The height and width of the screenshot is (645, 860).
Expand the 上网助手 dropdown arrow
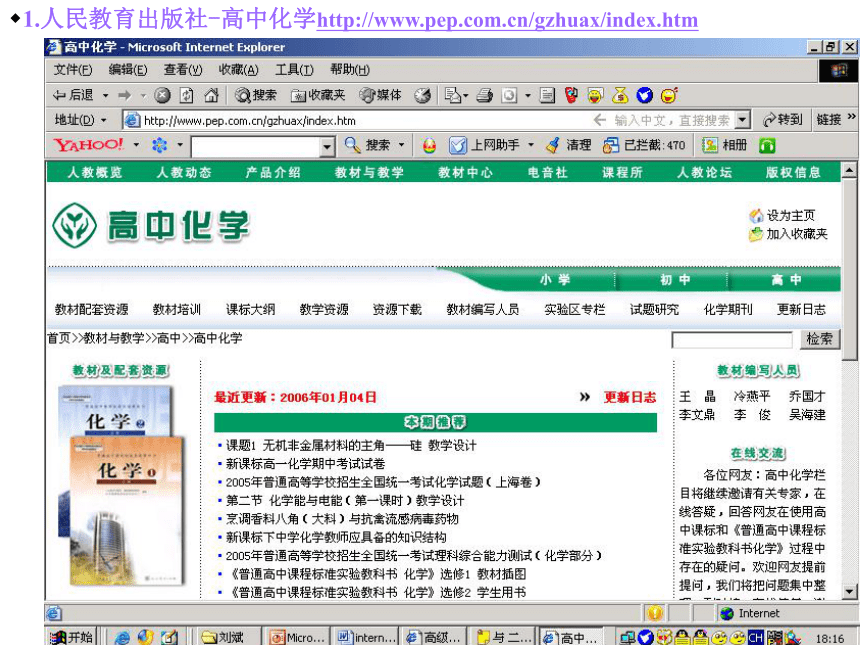tap(531, 145)
